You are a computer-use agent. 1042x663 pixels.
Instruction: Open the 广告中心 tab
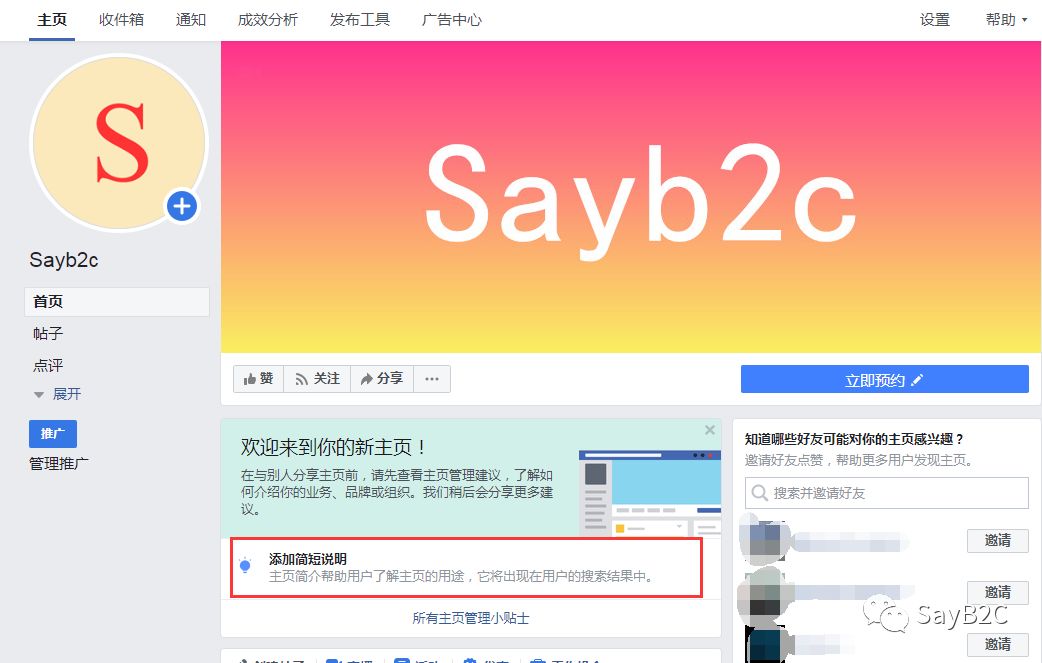pos(452,20)
